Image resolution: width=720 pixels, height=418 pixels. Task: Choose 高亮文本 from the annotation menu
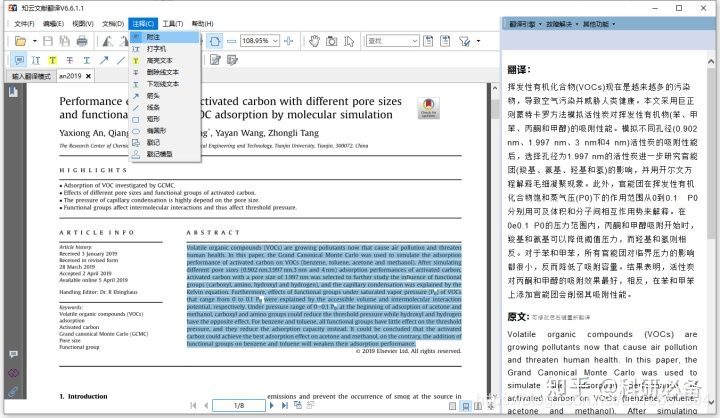[165, 61]
